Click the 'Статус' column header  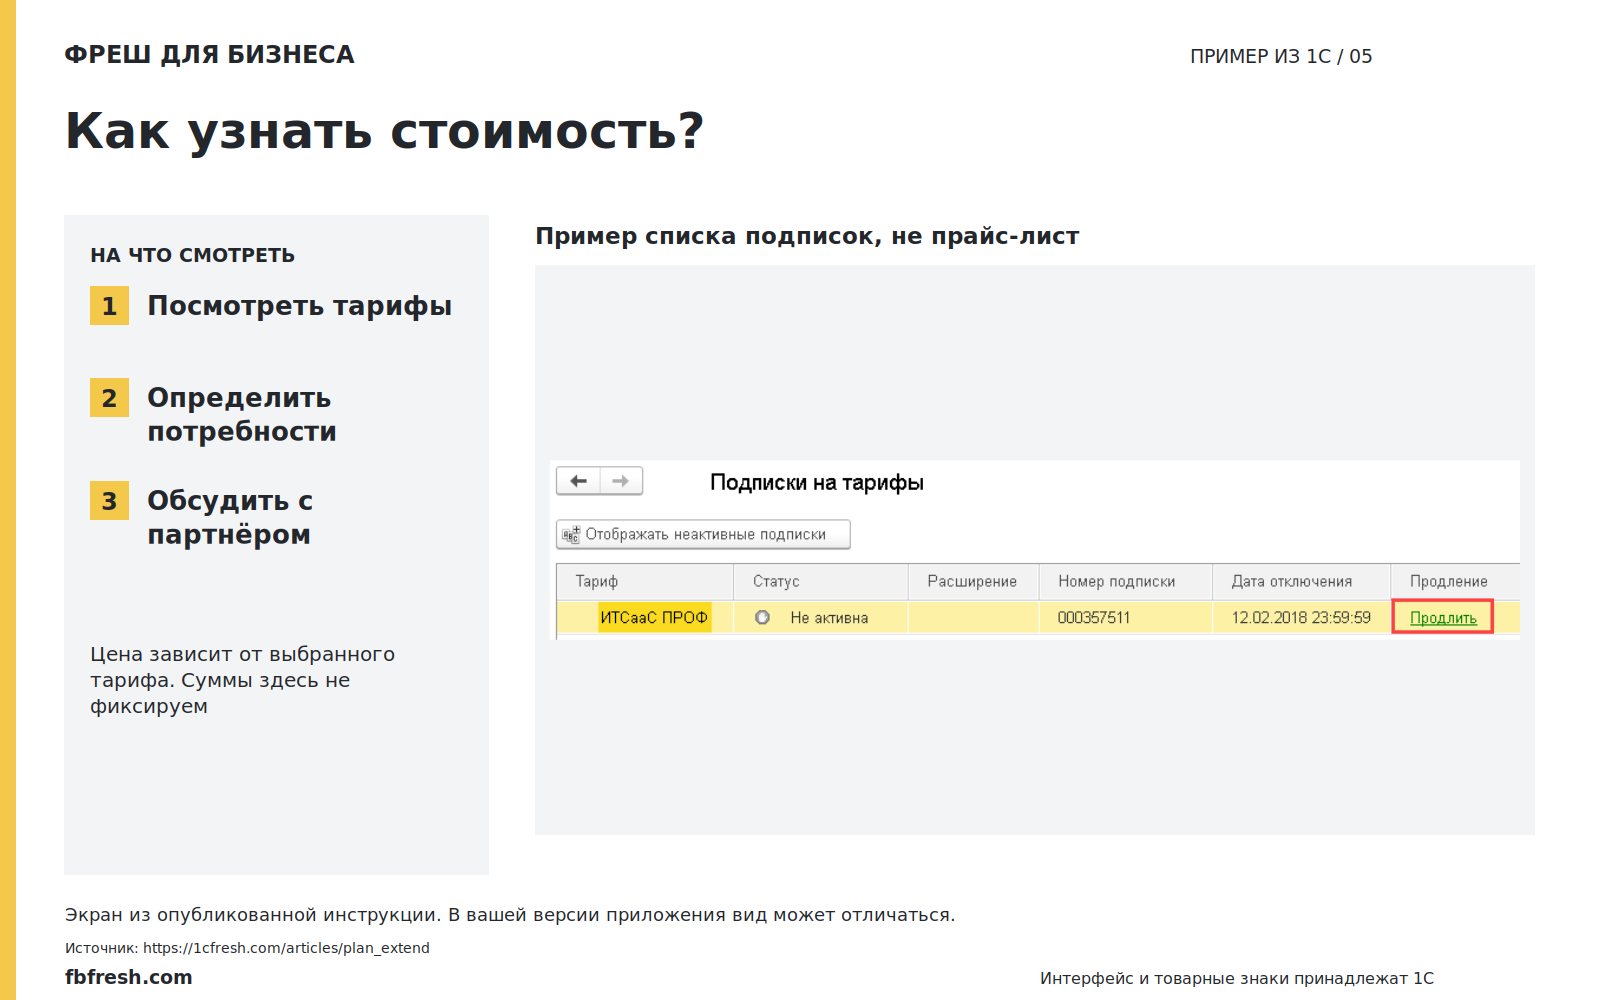point(821,581)
